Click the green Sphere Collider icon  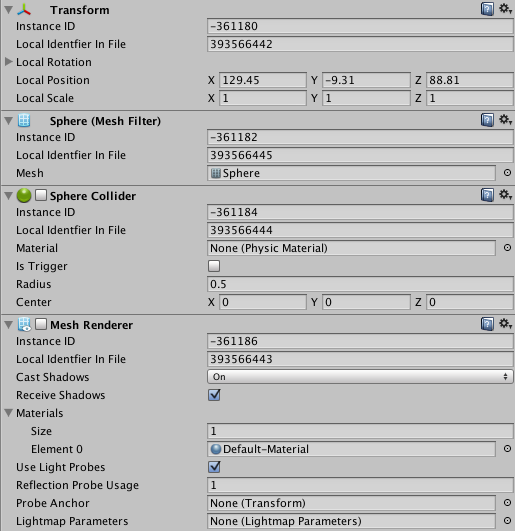(x=24, y=196)
